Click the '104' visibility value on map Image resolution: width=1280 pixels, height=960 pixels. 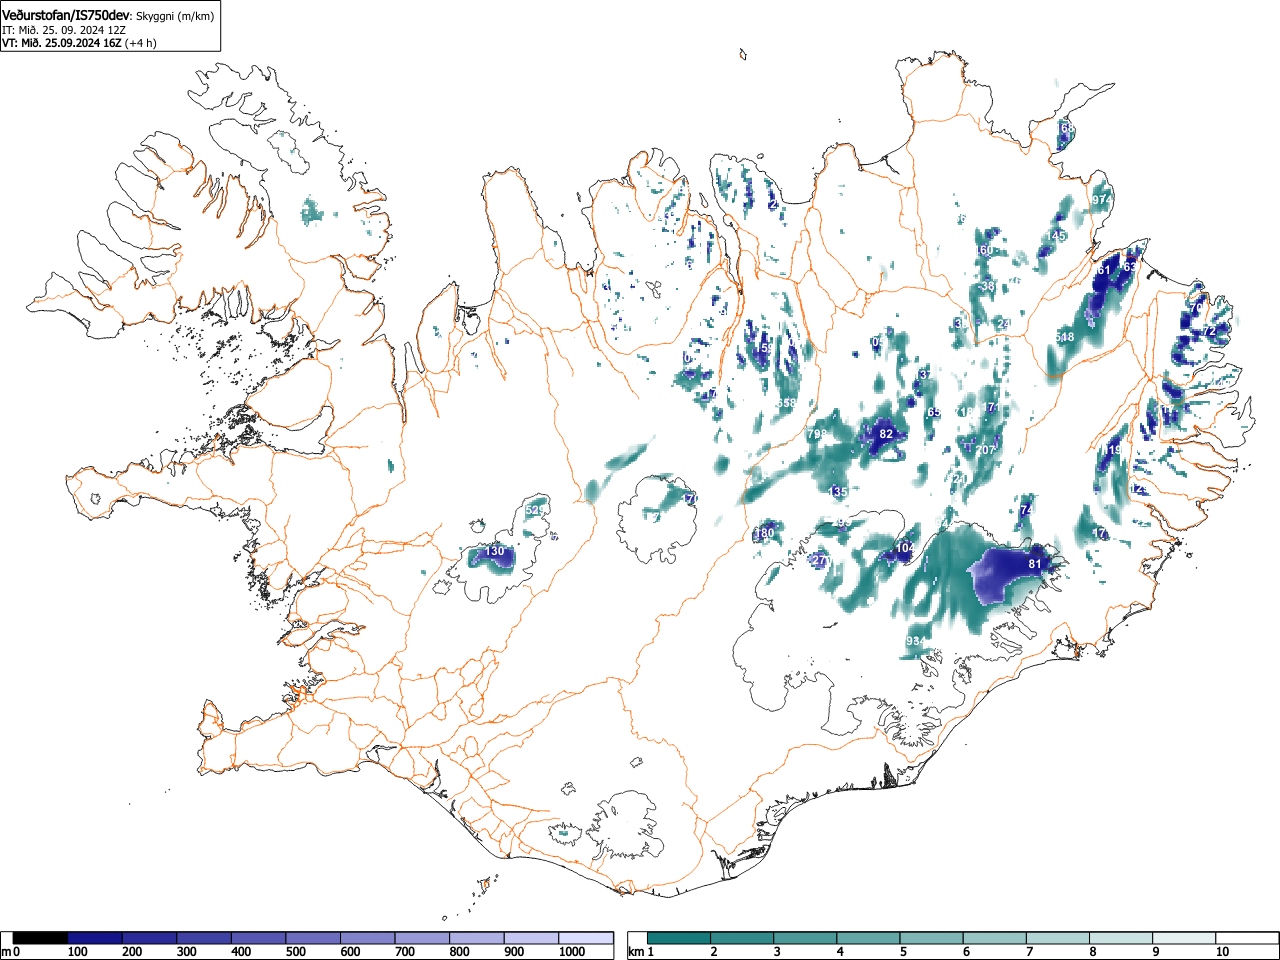(x=905, y=548)
